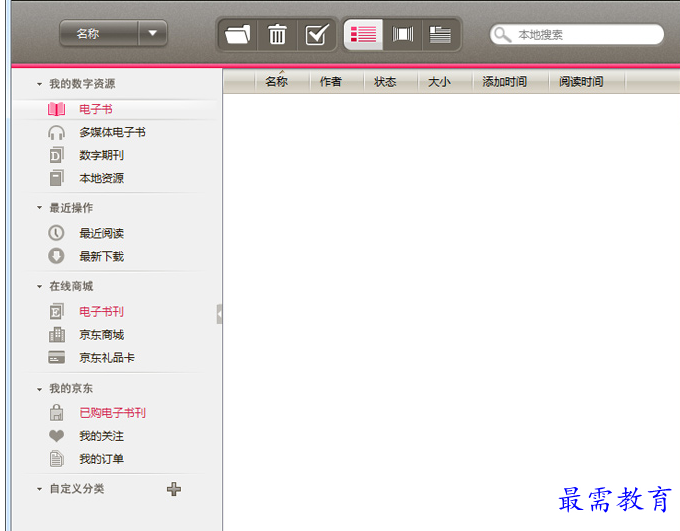Image resolution: width=680 pixels, height=531 pixels.
Task: Click the 数字期刊 D icon
Action: point(56,155)
